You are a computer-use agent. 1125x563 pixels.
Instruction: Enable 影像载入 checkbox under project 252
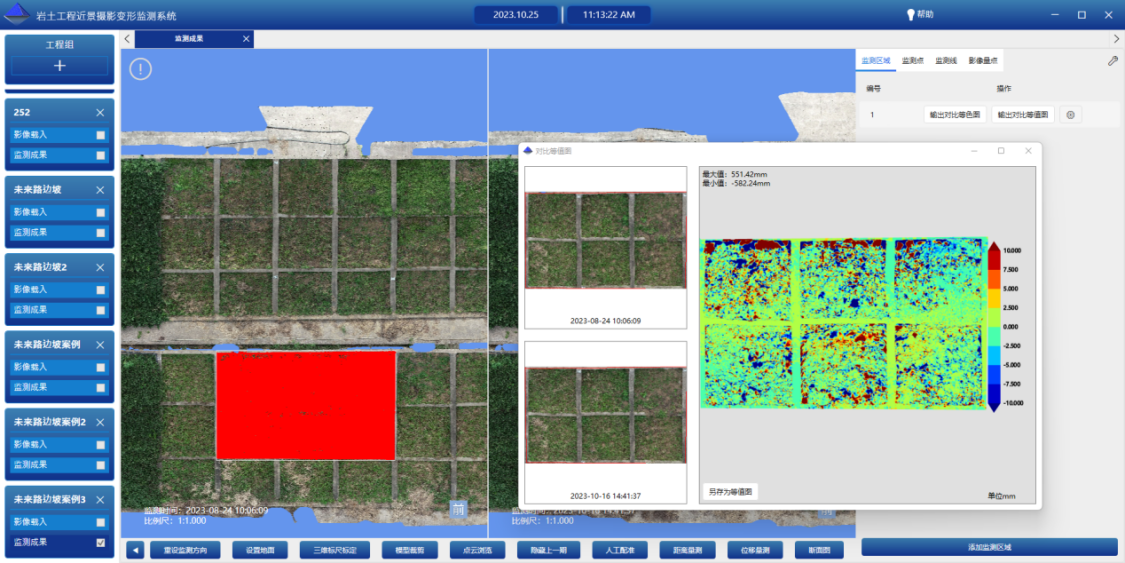coord(100,135)
